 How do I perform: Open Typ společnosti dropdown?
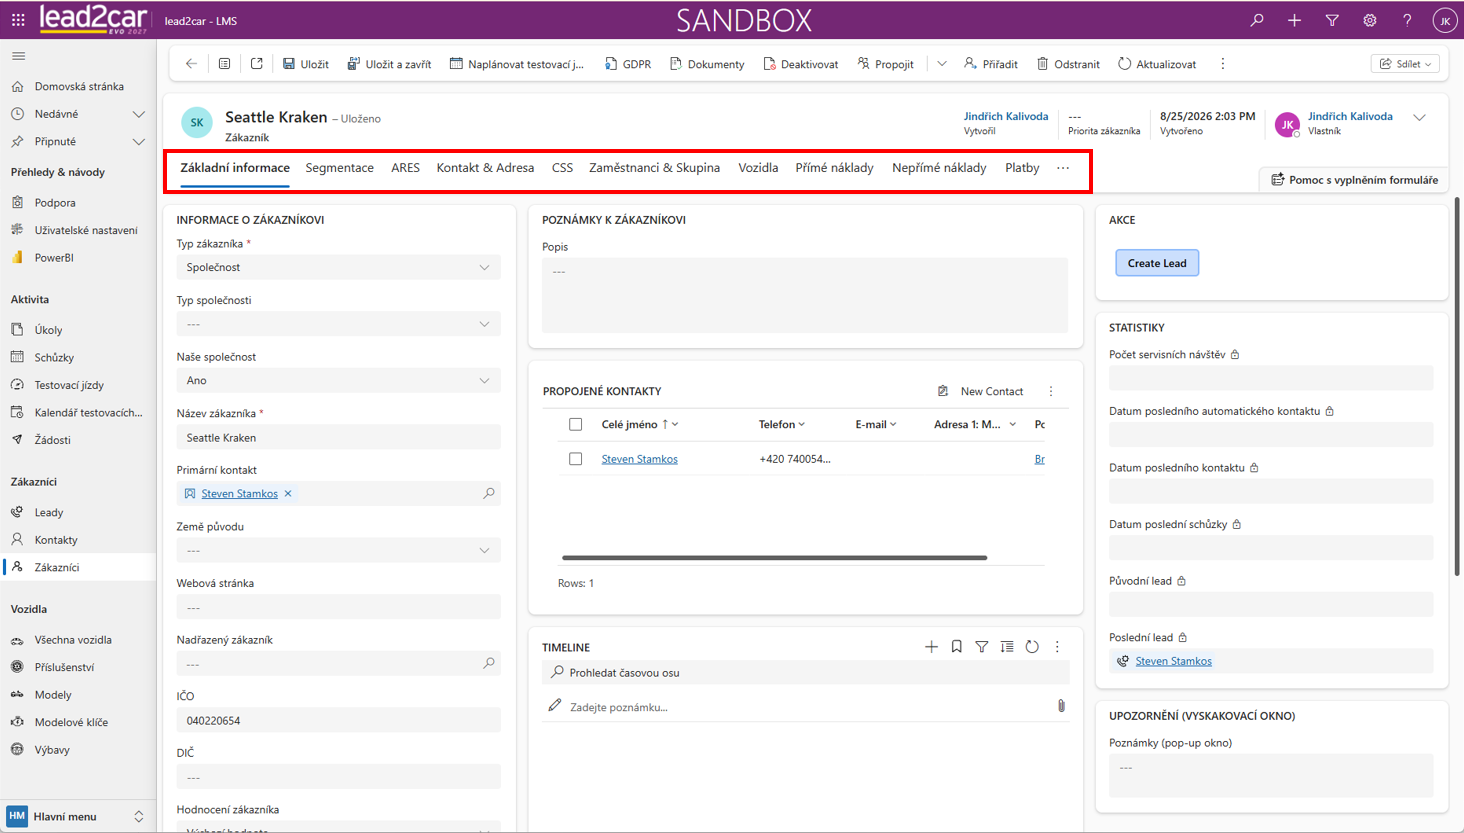pyautogui.click(x=338, y=324)
